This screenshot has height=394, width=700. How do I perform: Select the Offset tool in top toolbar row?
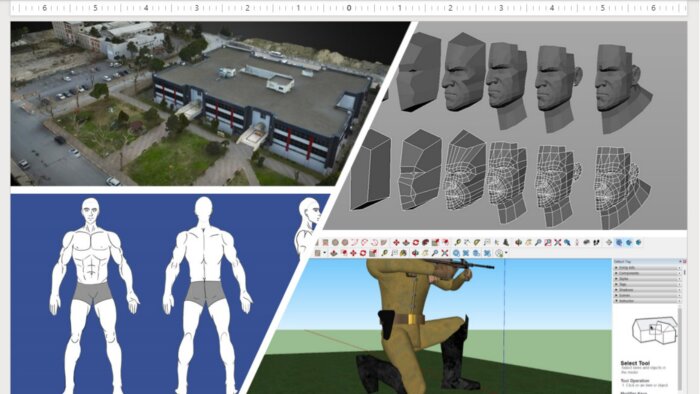click(x=445, y=242)
